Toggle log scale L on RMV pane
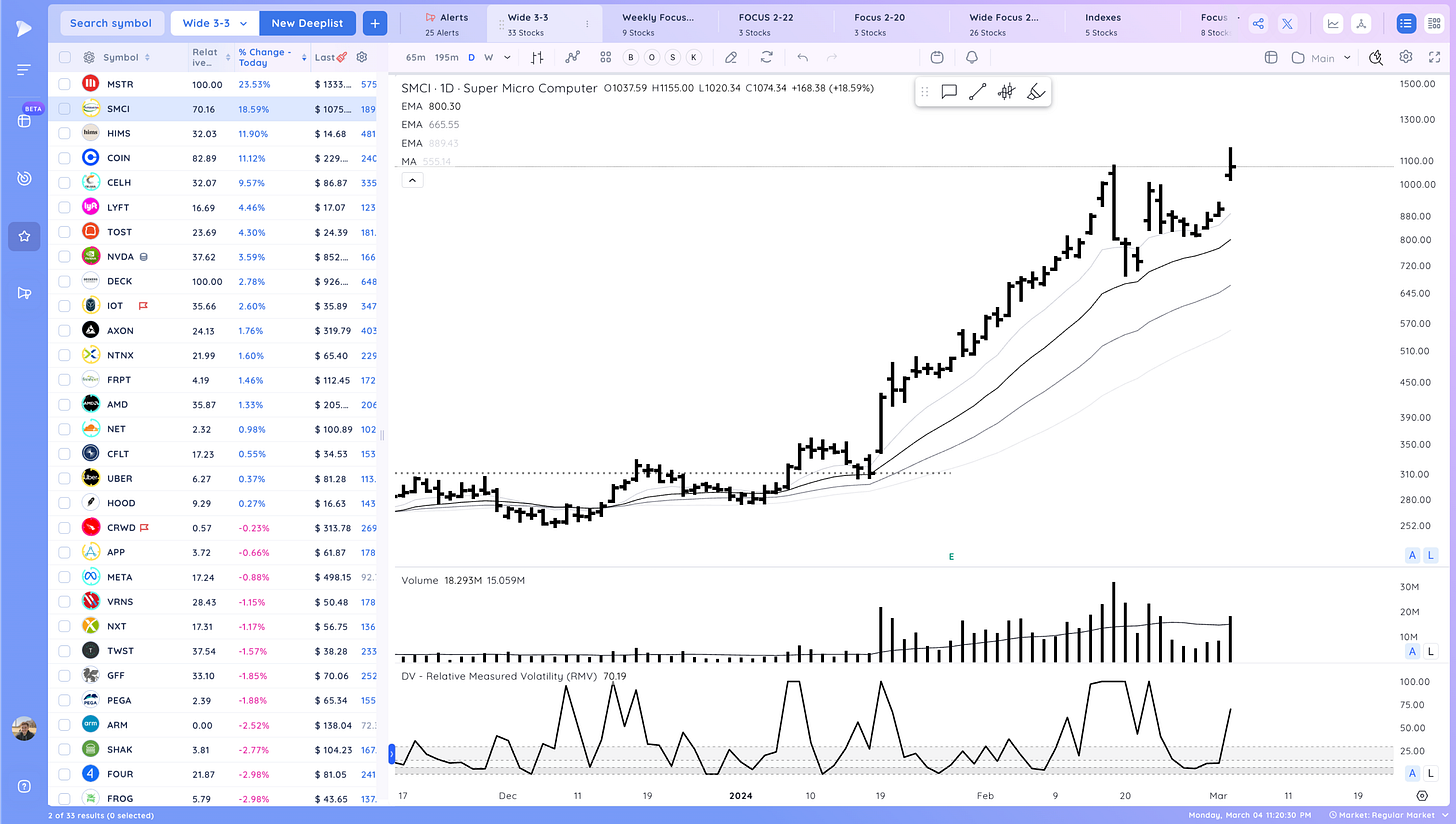The height and width of the screenshot is (824, 1456). click(1431, 773)
